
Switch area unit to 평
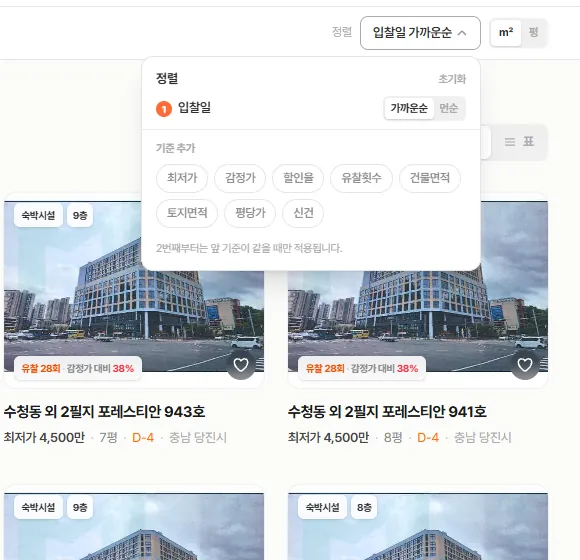pos(533,33)
